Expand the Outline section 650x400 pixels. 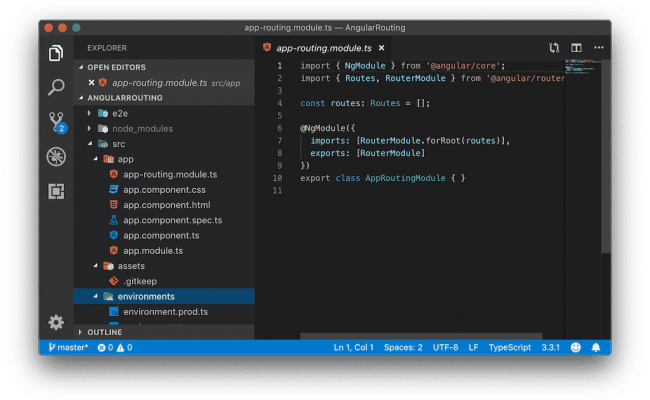(x=80, y=332)
